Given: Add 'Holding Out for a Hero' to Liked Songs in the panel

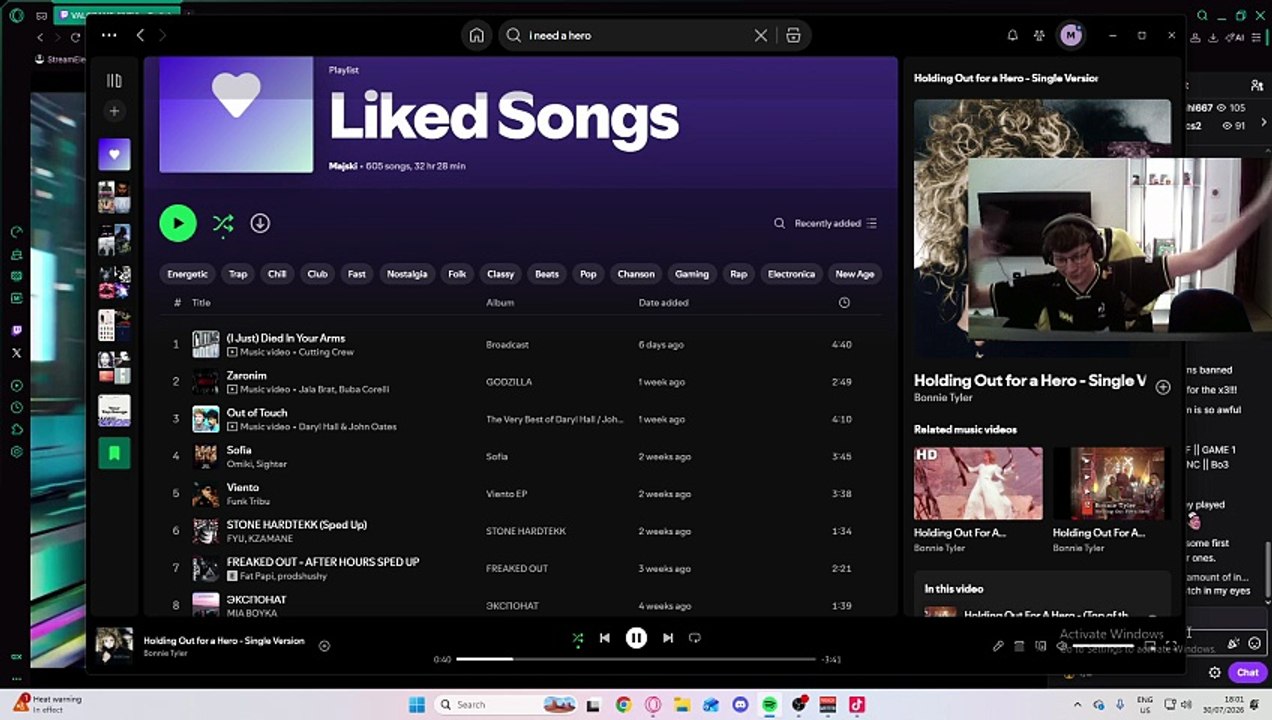Looking at the screenshot, I should [1163, 387].
